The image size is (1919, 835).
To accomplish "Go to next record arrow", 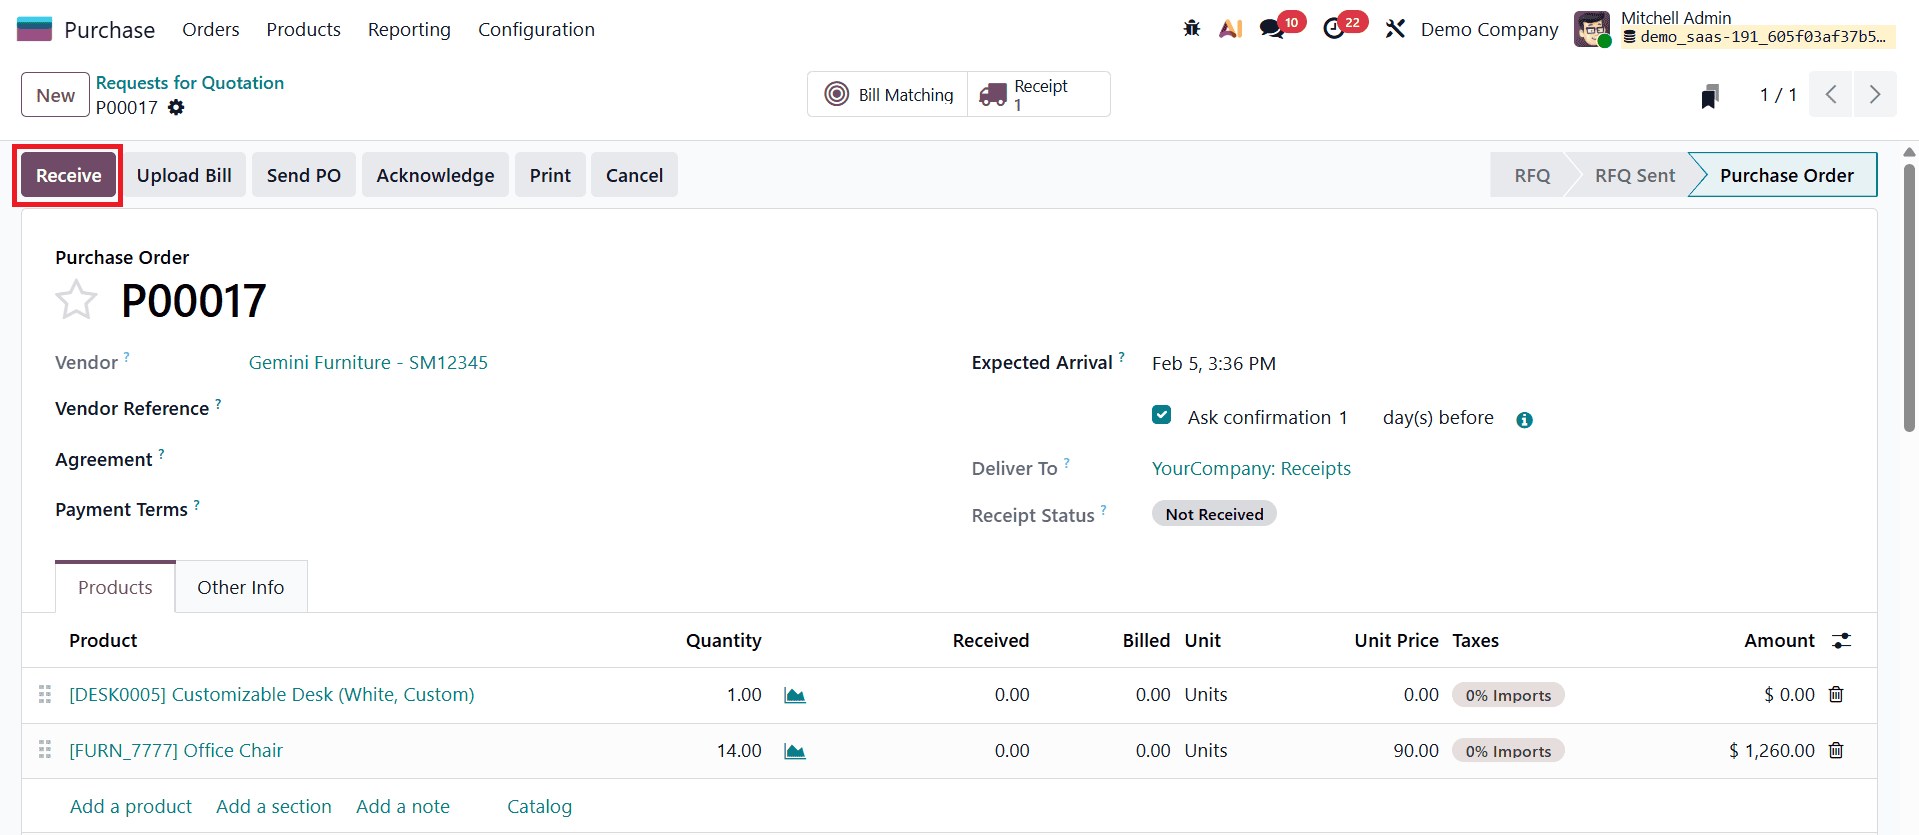I will point(1875,94).
